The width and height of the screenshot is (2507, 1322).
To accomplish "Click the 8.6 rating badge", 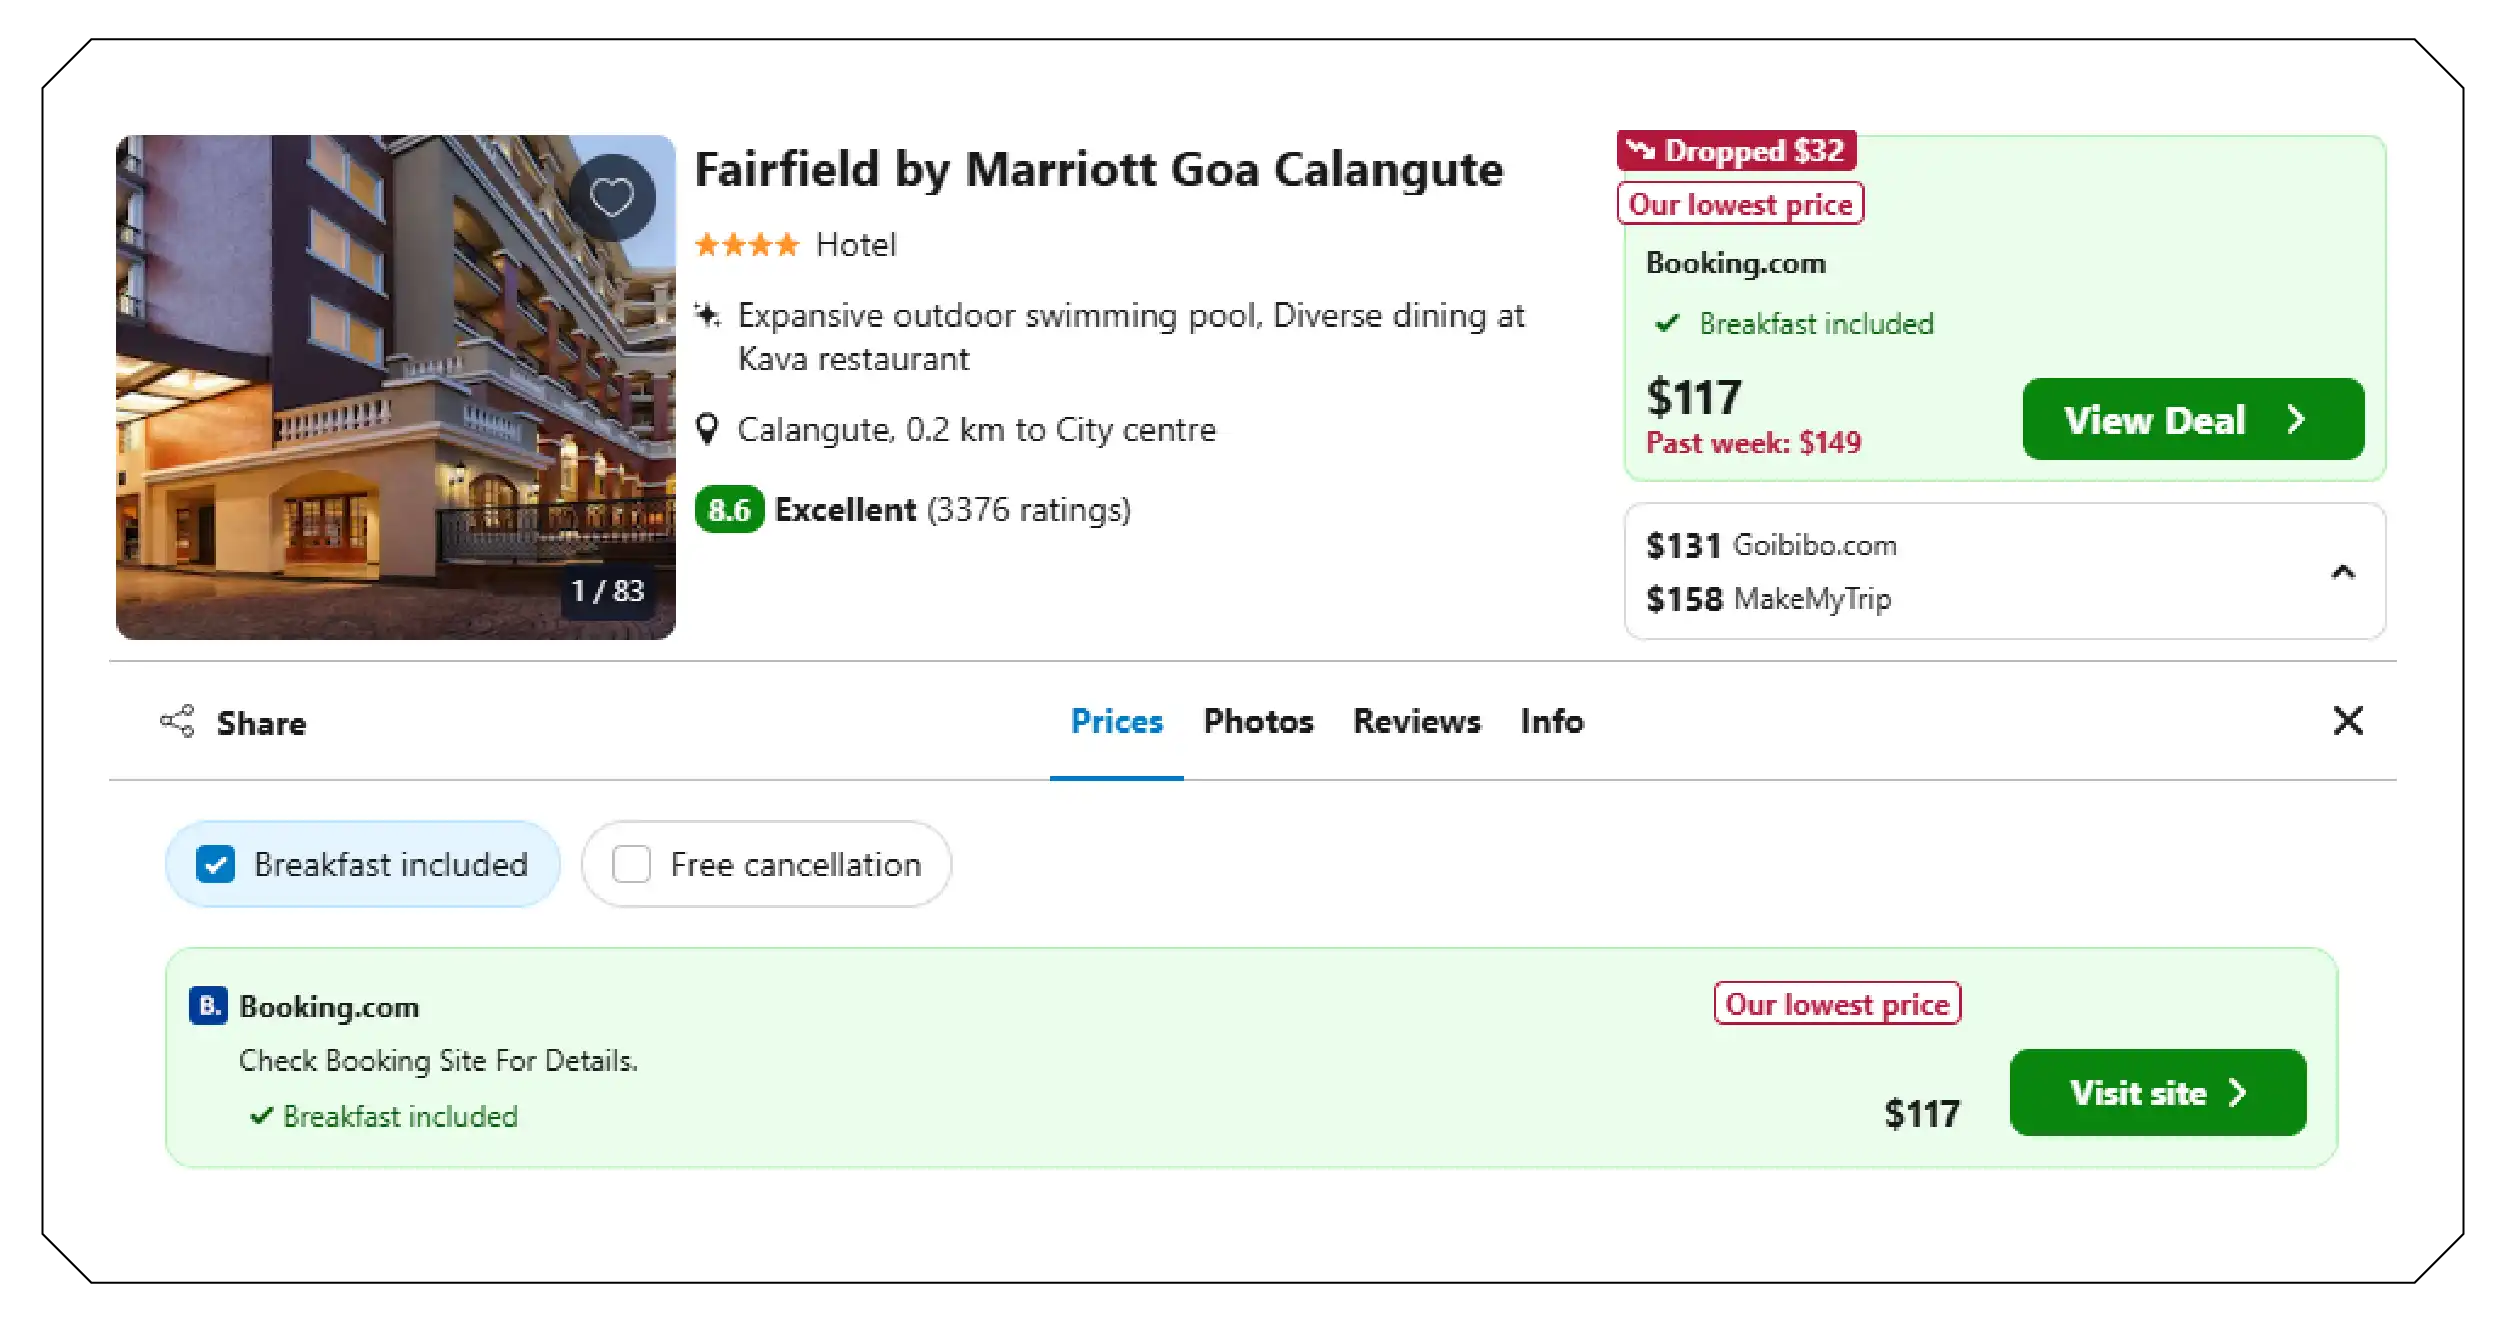I will pyautogui.click(x=729, y=510).
